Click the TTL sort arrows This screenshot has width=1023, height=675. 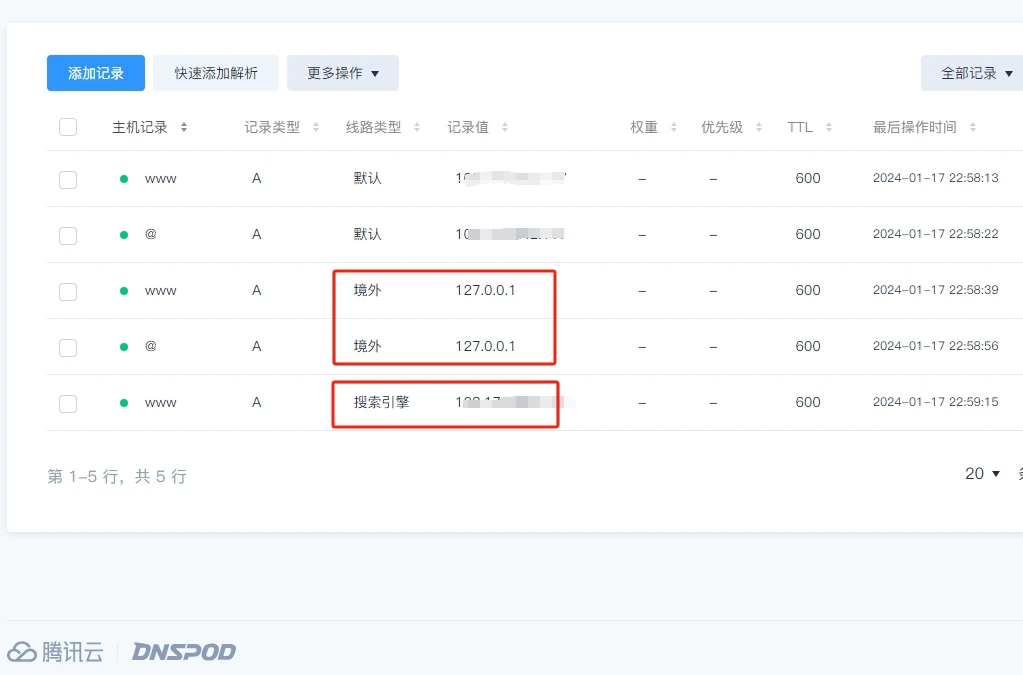click(829, 128)
